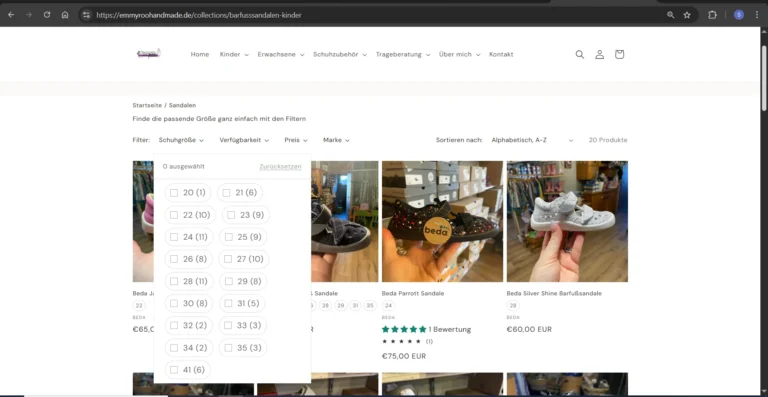The image size is (768, 397).
Task: Open the browser profile avatar
Action: (x=739, y=15)
